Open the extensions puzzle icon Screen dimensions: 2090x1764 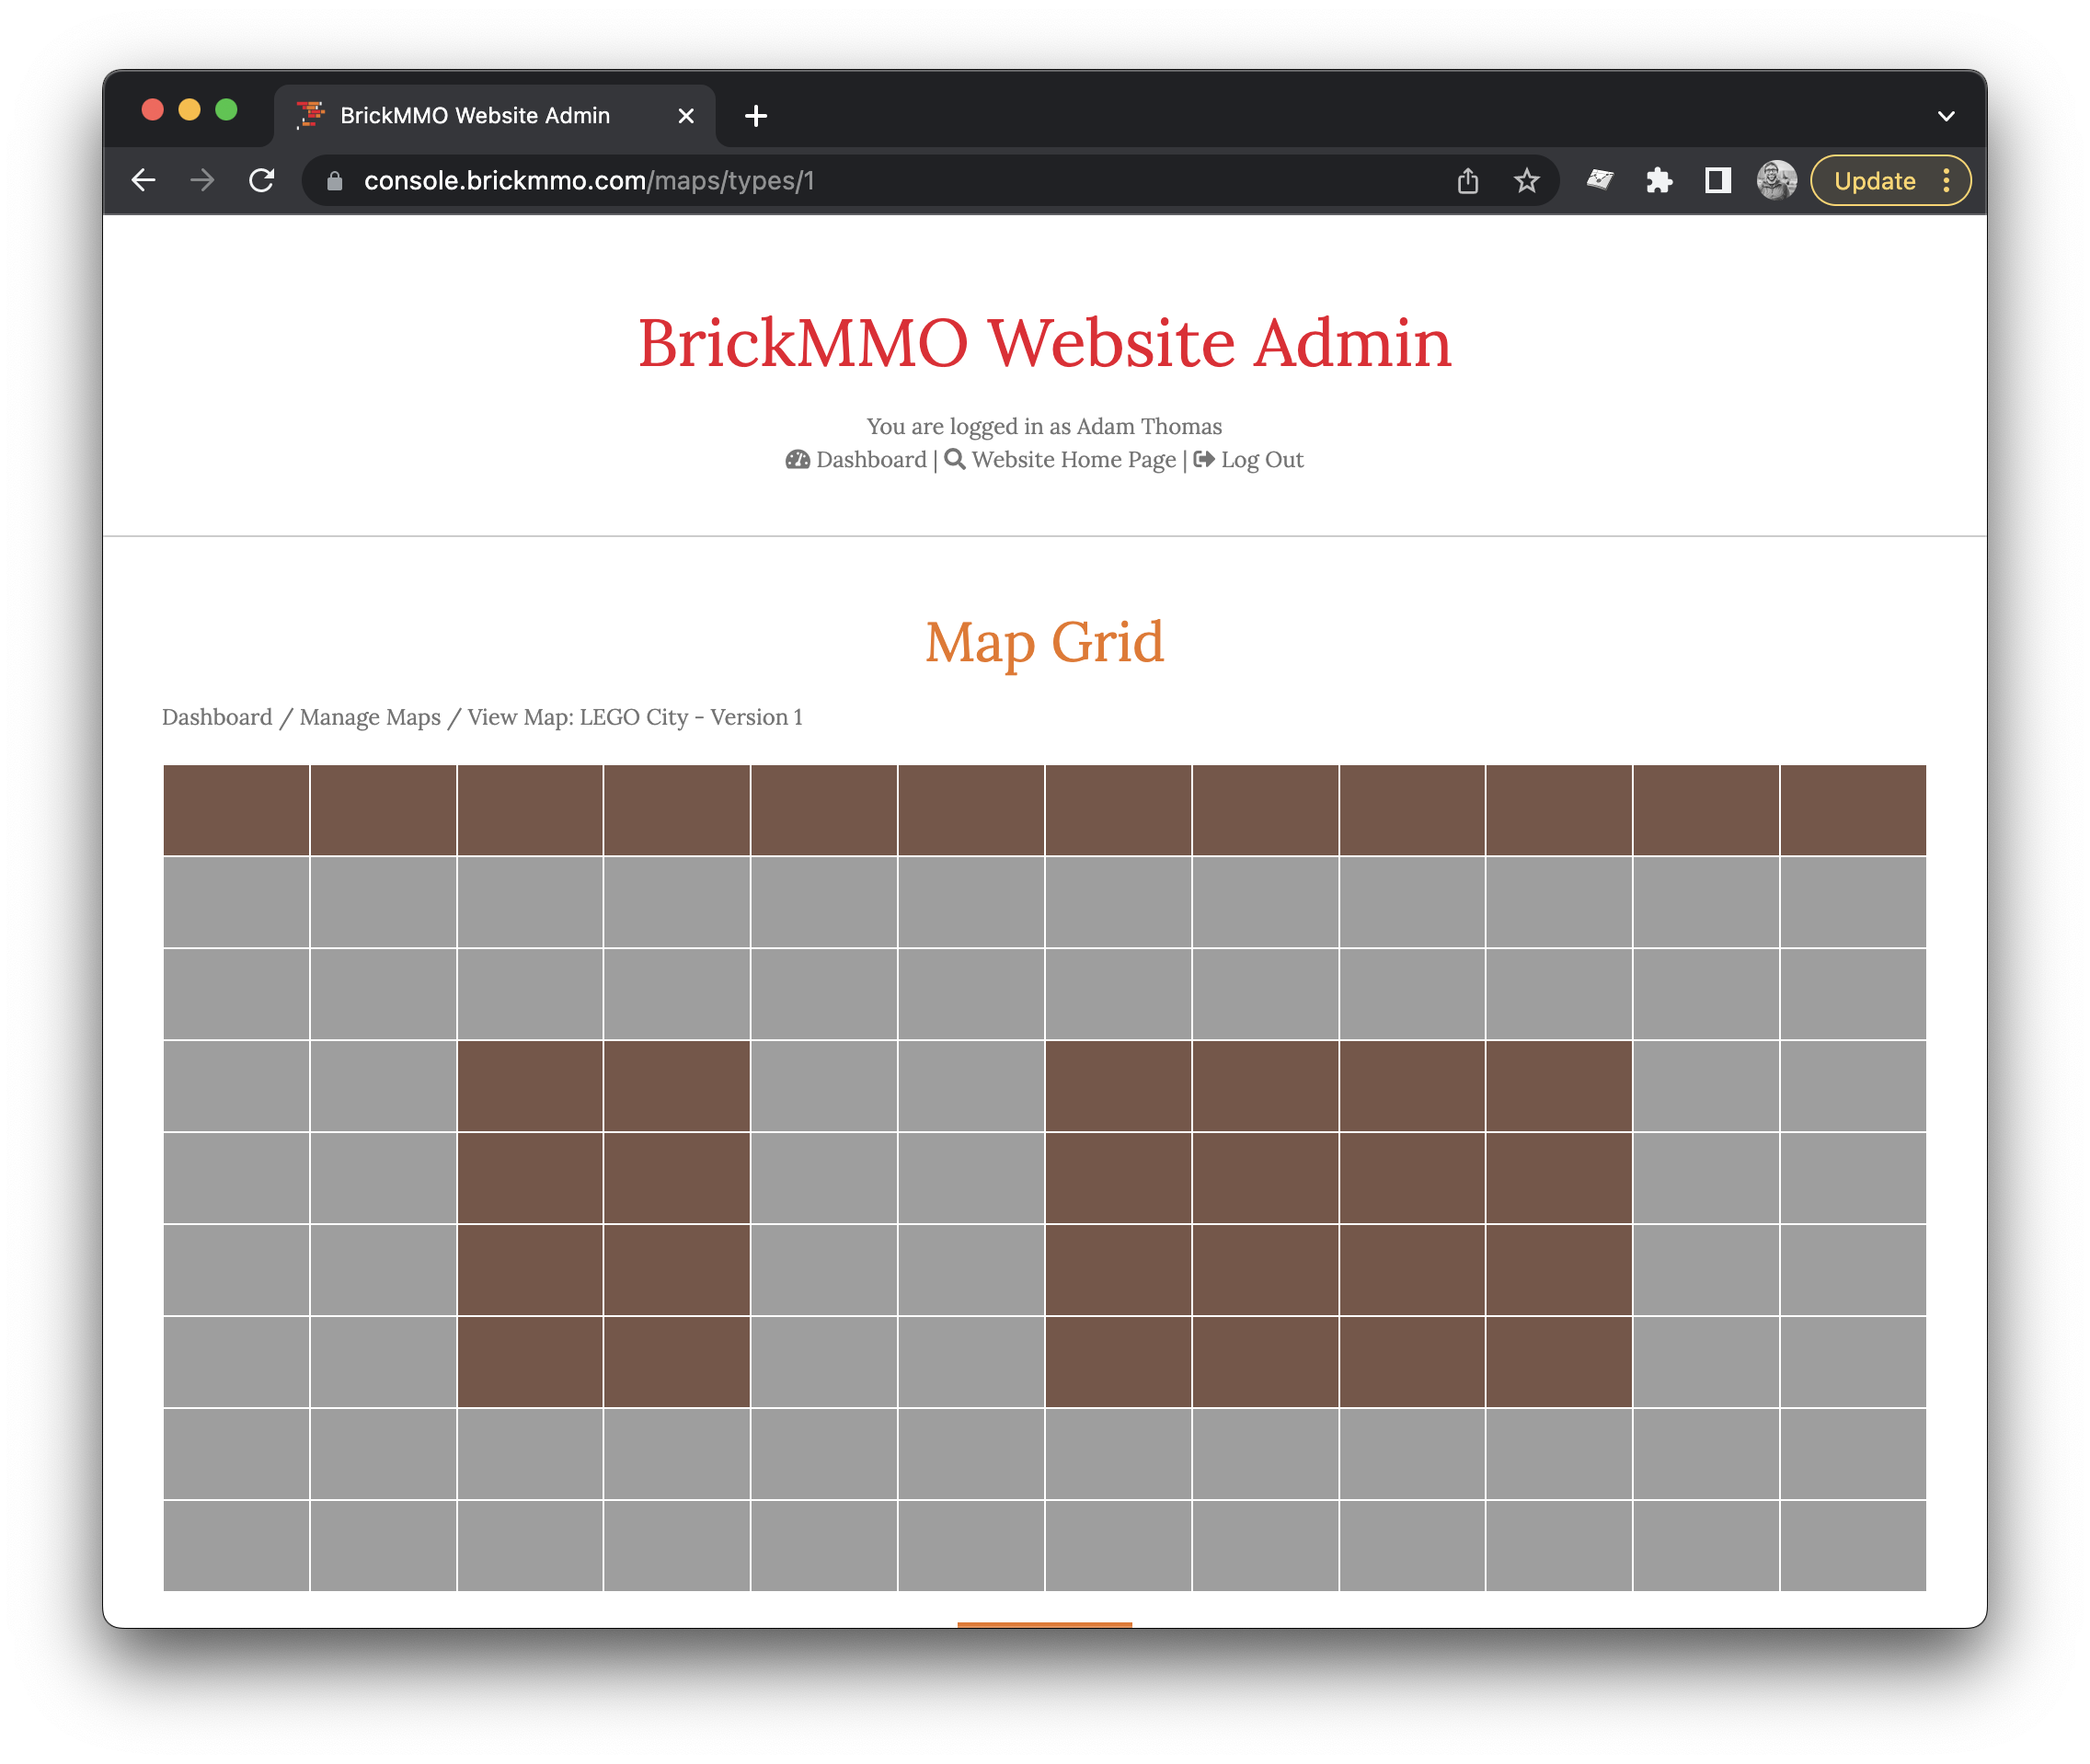[1659, 181]
